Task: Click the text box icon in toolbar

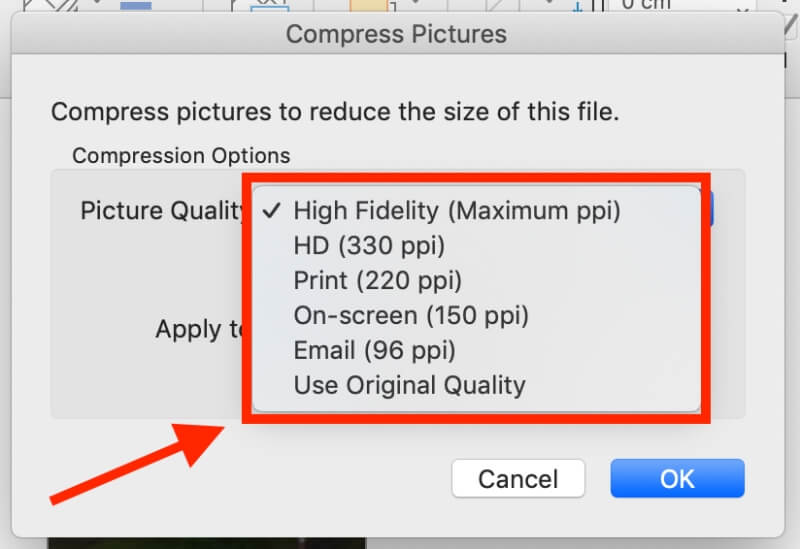Action: click(270, 5)
